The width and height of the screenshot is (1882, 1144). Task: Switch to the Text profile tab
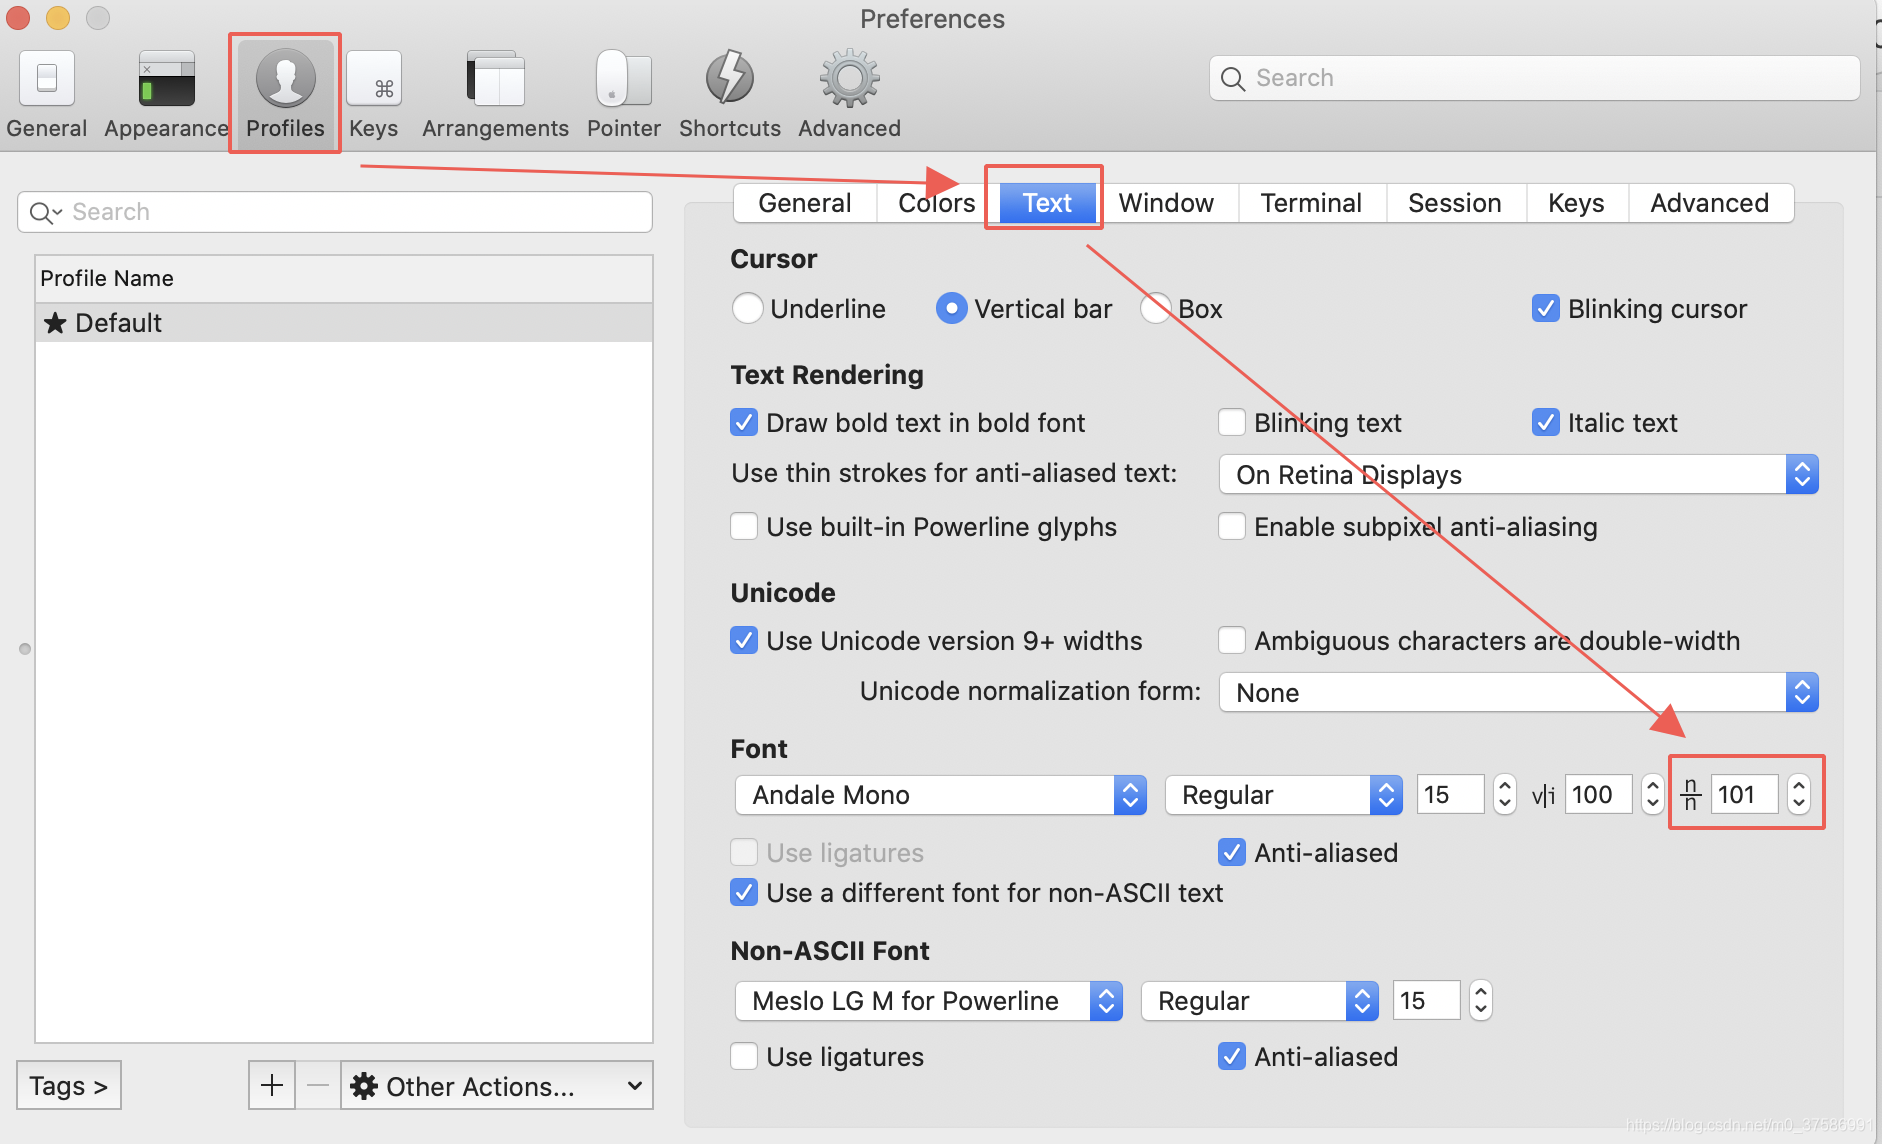point(1047,203)
